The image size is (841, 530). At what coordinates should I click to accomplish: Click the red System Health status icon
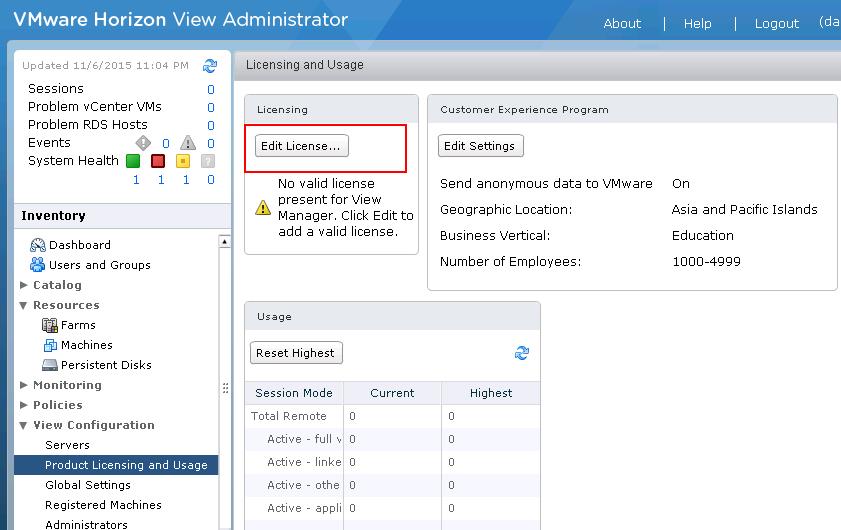pos(158,161)
